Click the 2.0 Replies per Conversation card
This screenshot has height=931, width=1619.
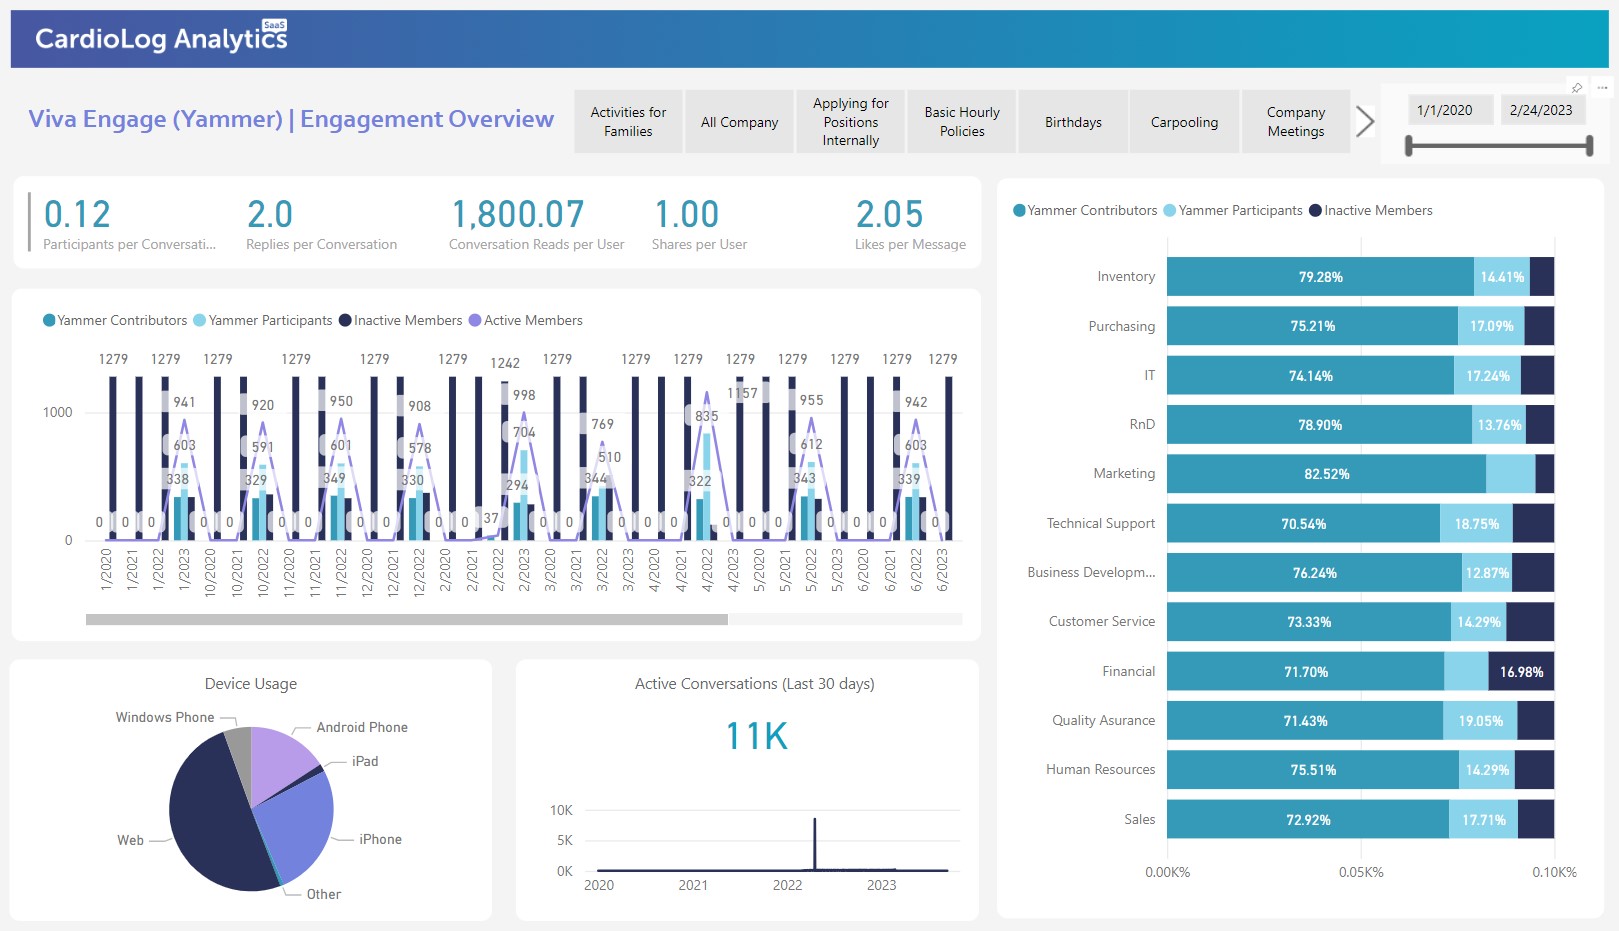[x=321, y=223]
